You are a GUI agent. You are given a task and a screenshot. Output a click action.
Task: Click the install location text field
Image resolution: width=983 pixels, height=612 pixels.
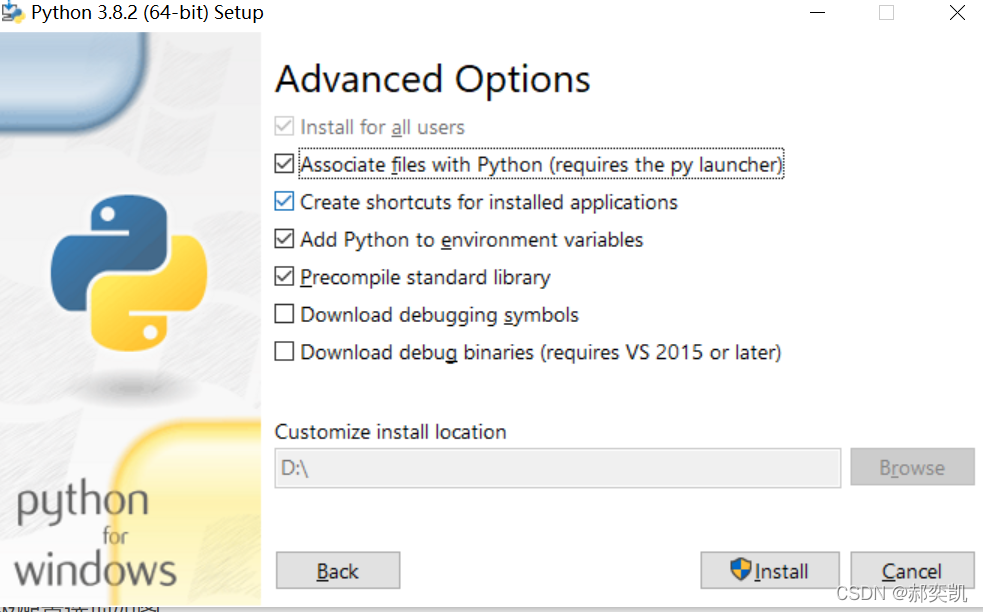click(x=557, y=468)
